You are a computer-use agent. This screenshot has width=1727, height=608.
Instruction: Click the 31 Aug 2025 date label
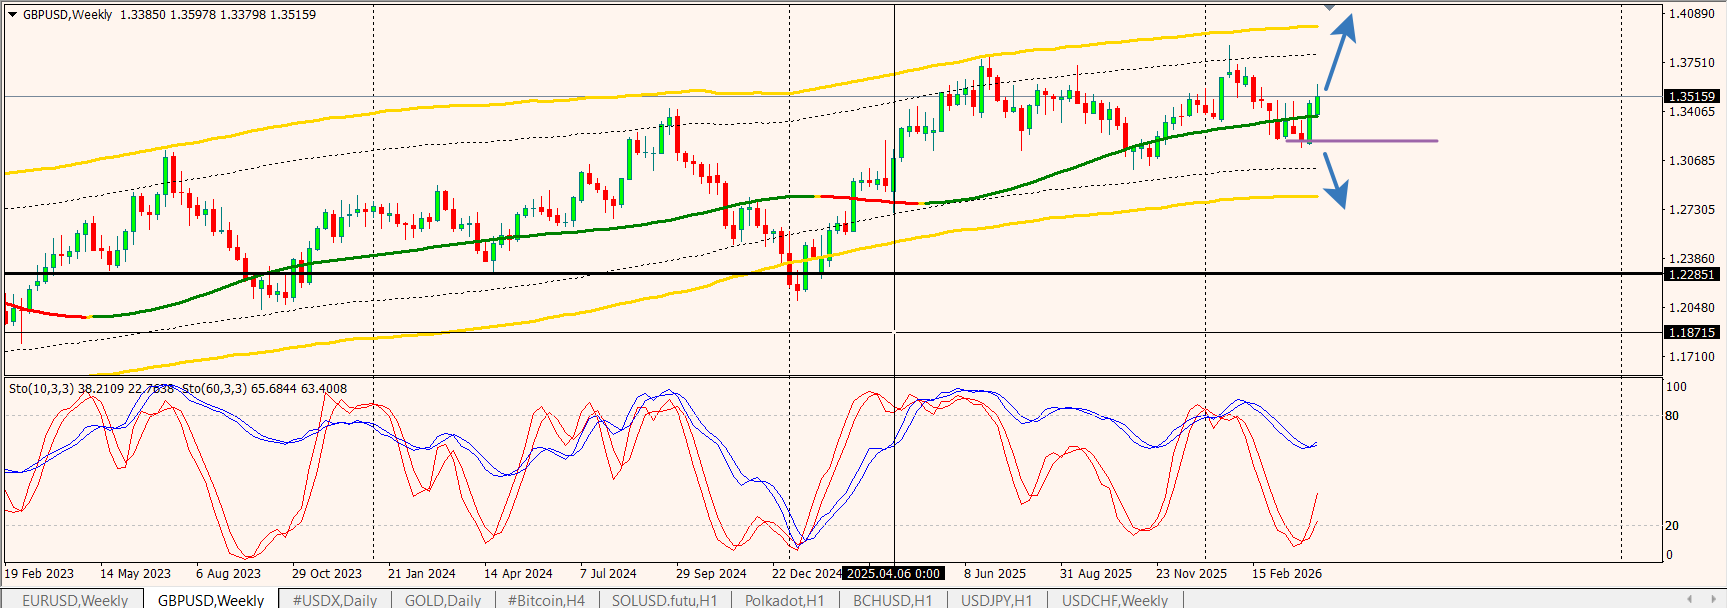[x=1096, y=574]
